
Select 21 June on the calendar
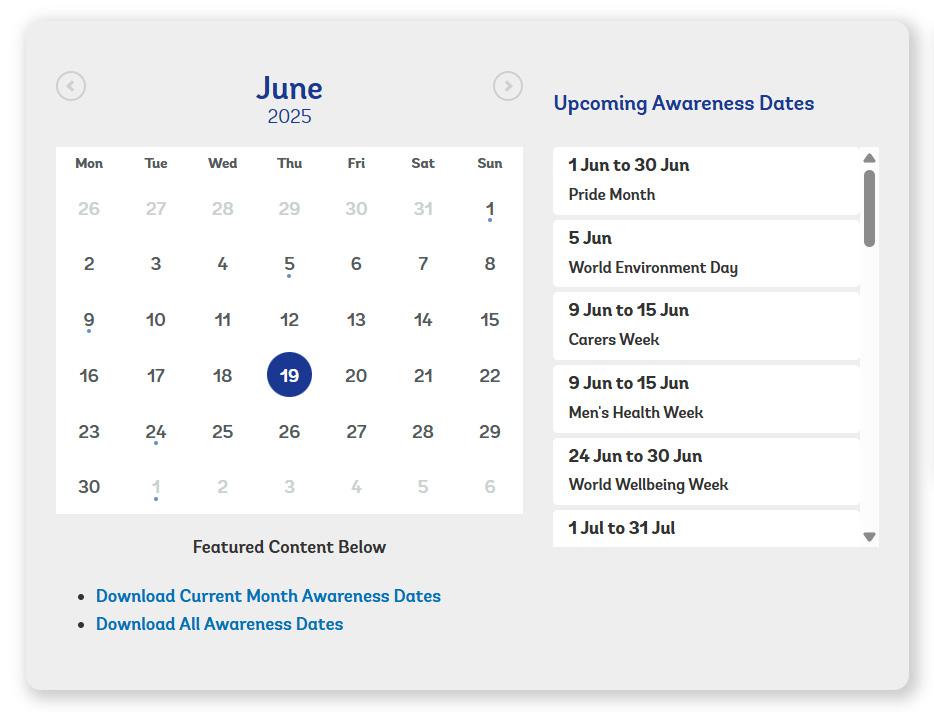(423, 376)
